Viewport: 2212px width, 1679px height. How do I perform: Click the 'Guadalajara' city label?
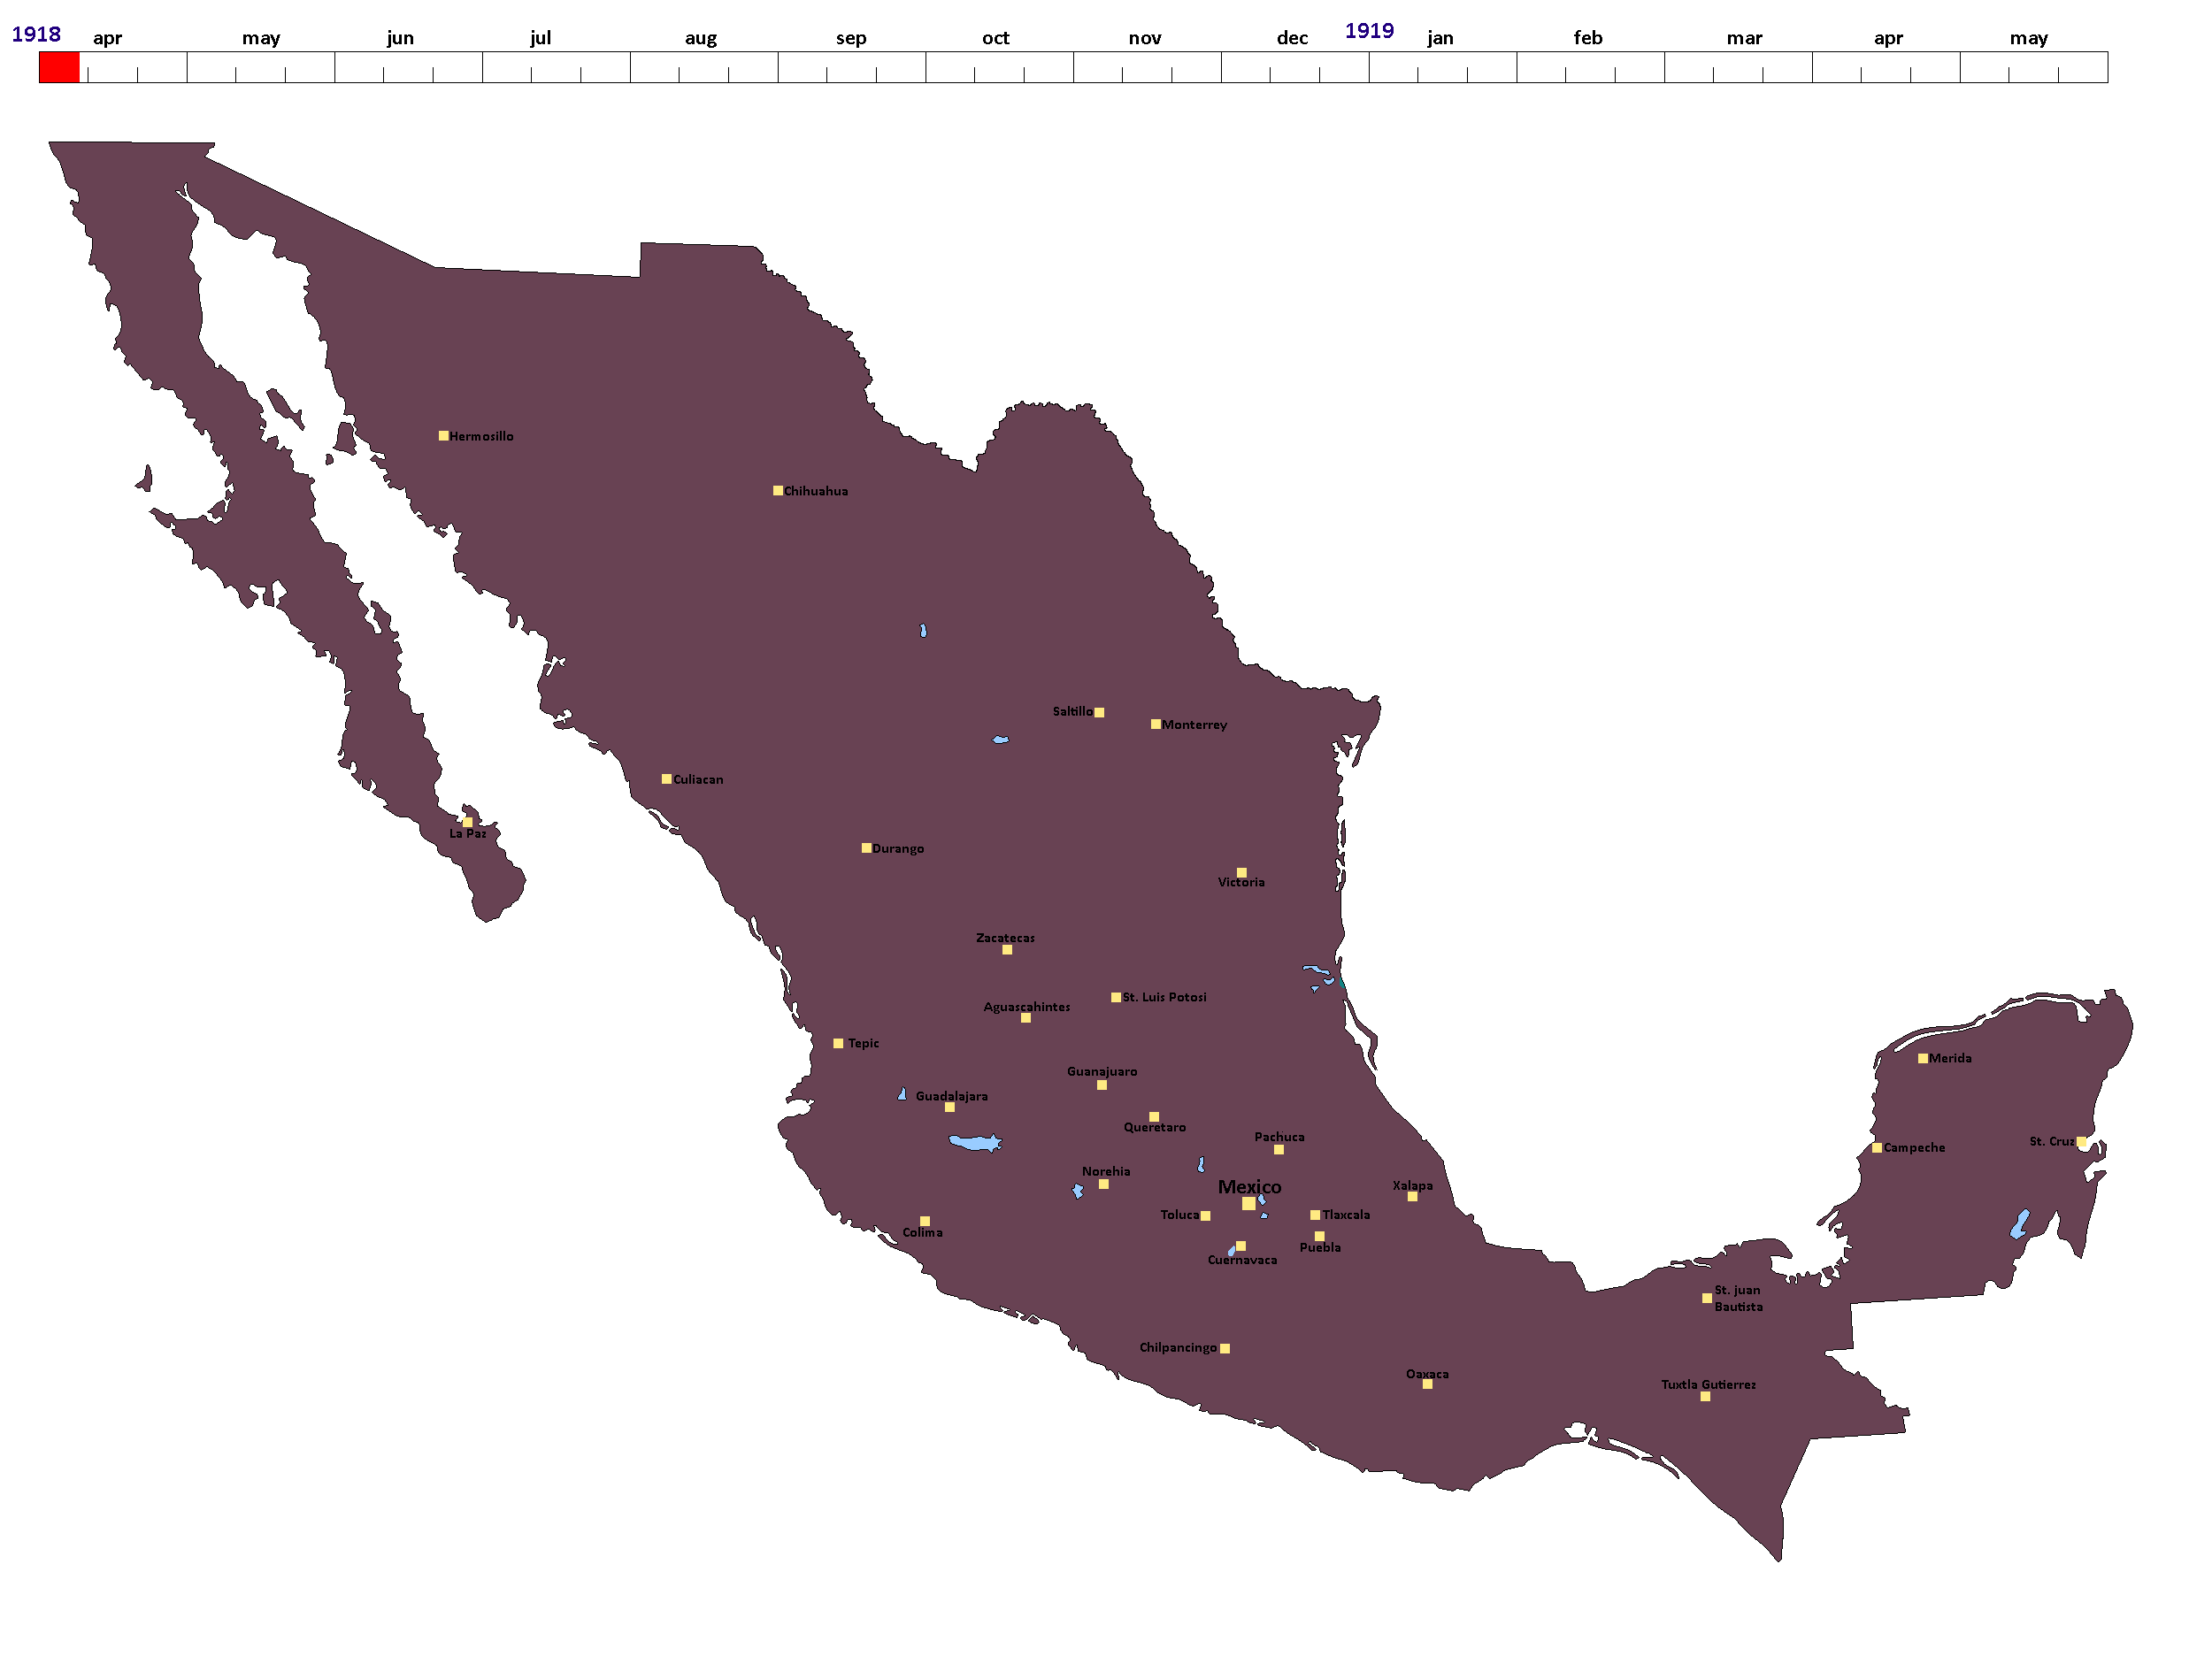click(951, 1096)
